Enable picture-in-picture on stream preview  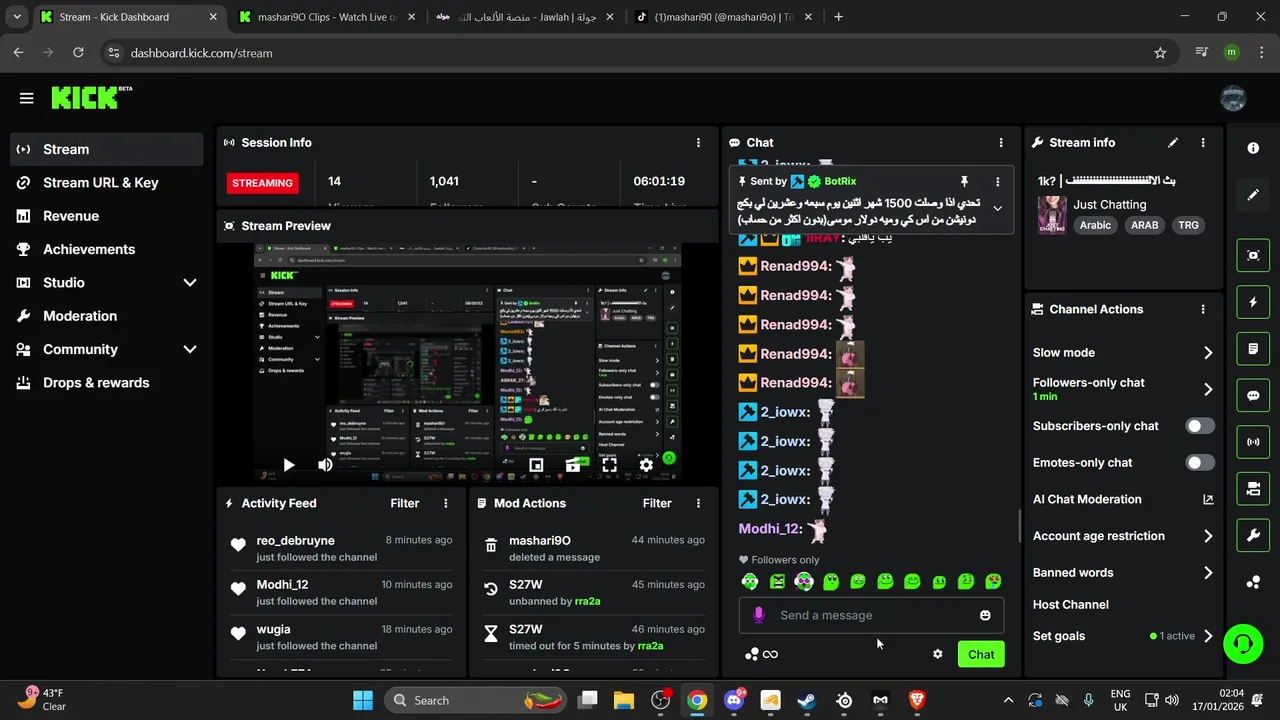[x=536, y=465]
